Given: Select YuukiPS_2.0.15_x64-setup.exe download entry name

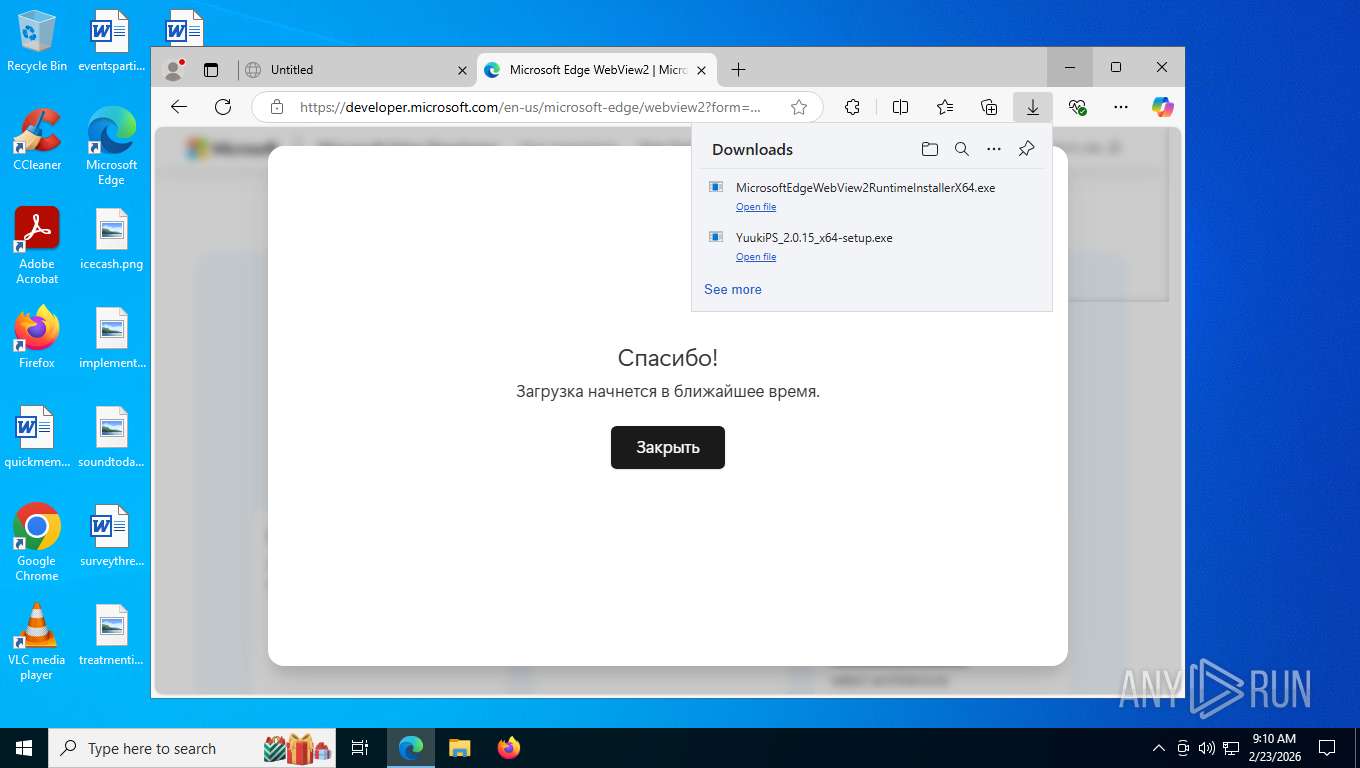Looking at the screenshot, I should point(814,238).
